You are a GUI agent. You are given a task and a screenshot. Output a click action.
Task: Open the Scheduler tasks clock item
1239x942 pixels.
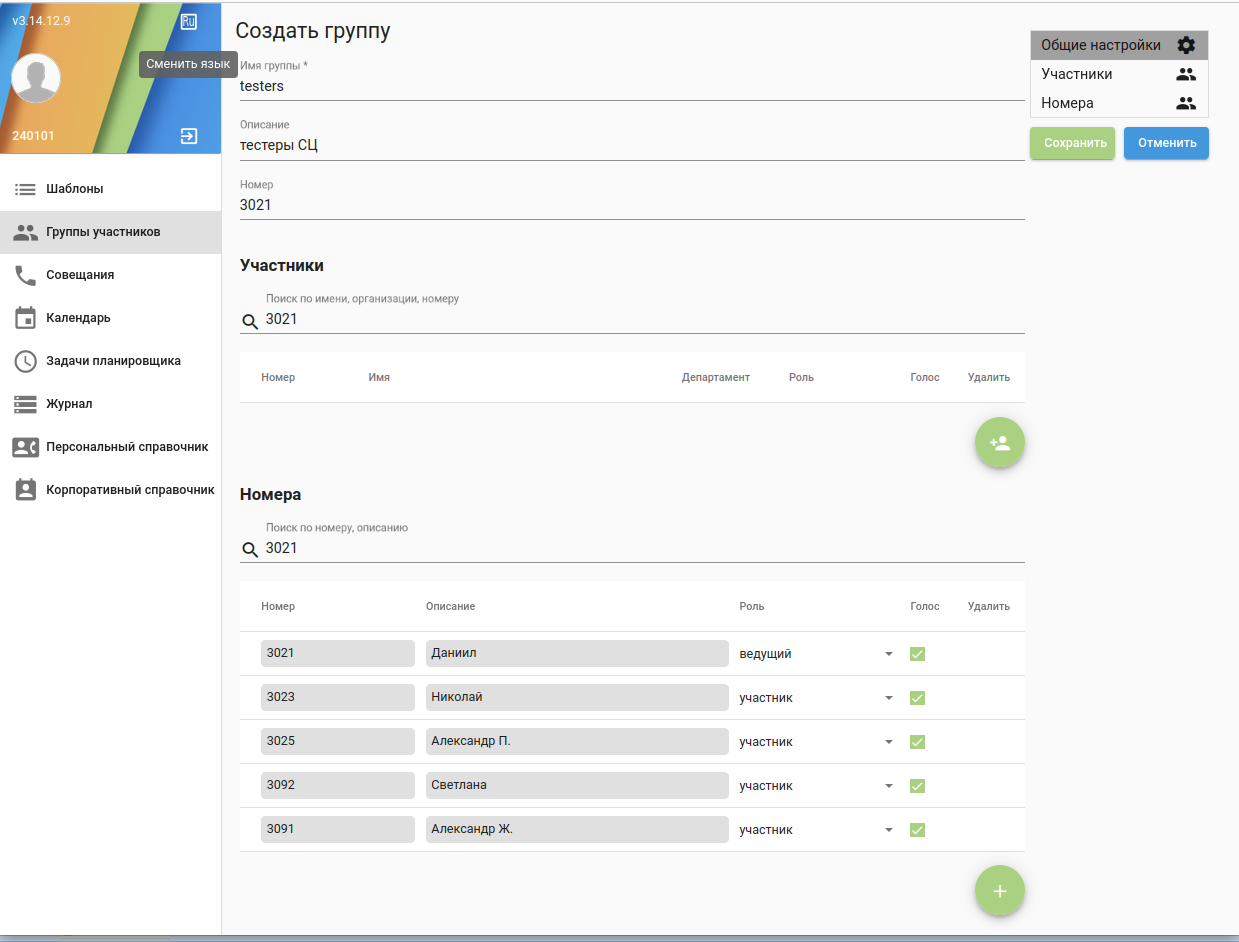tap(113, 361)
